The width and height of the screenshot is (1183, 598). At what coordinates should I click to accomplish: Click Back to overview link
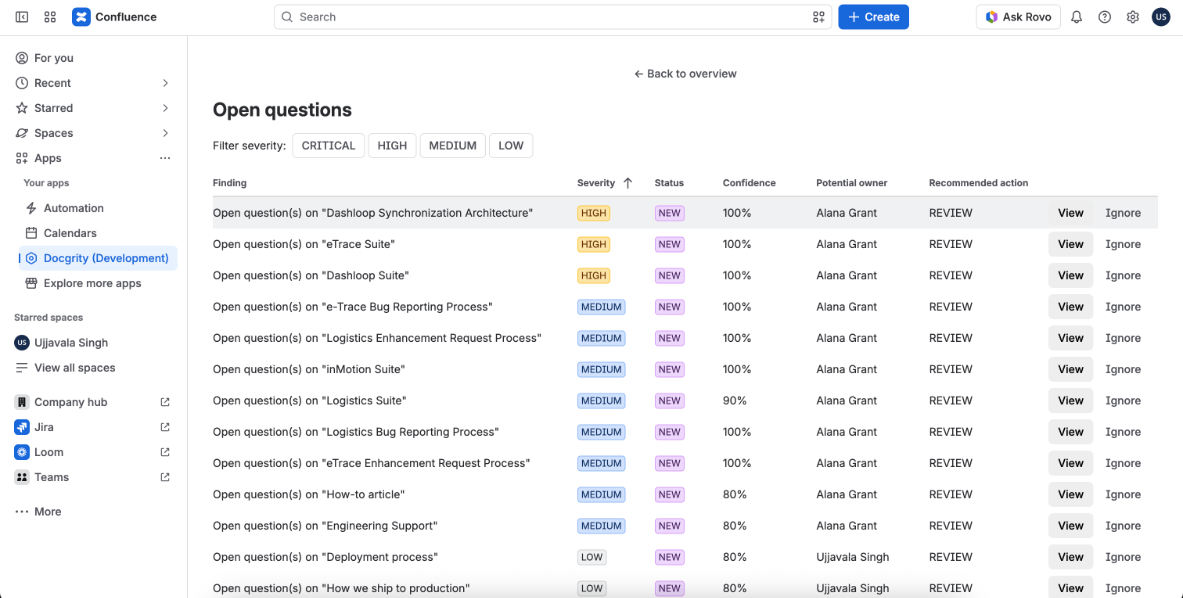click(685, 74)
